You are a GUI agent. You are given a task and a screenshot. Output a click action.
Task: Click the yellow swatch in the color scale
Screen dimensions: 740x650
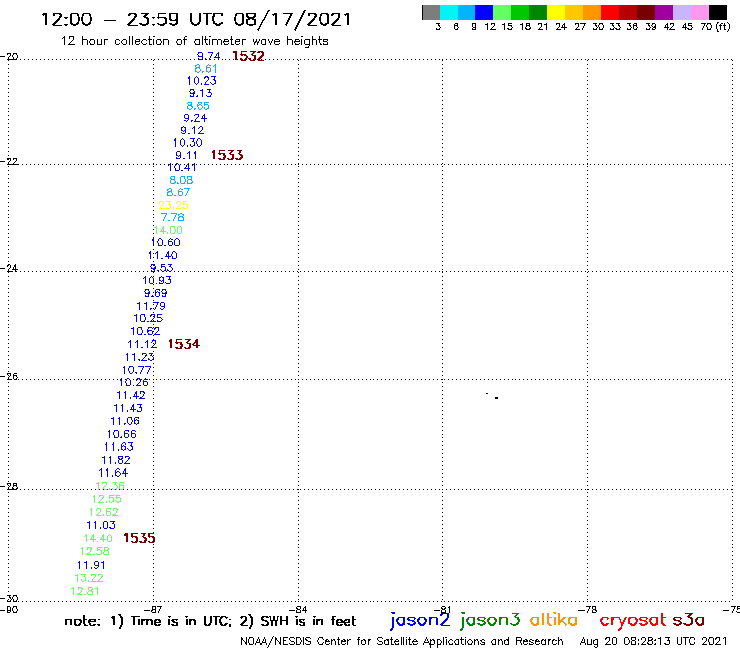tap(556, 12)
